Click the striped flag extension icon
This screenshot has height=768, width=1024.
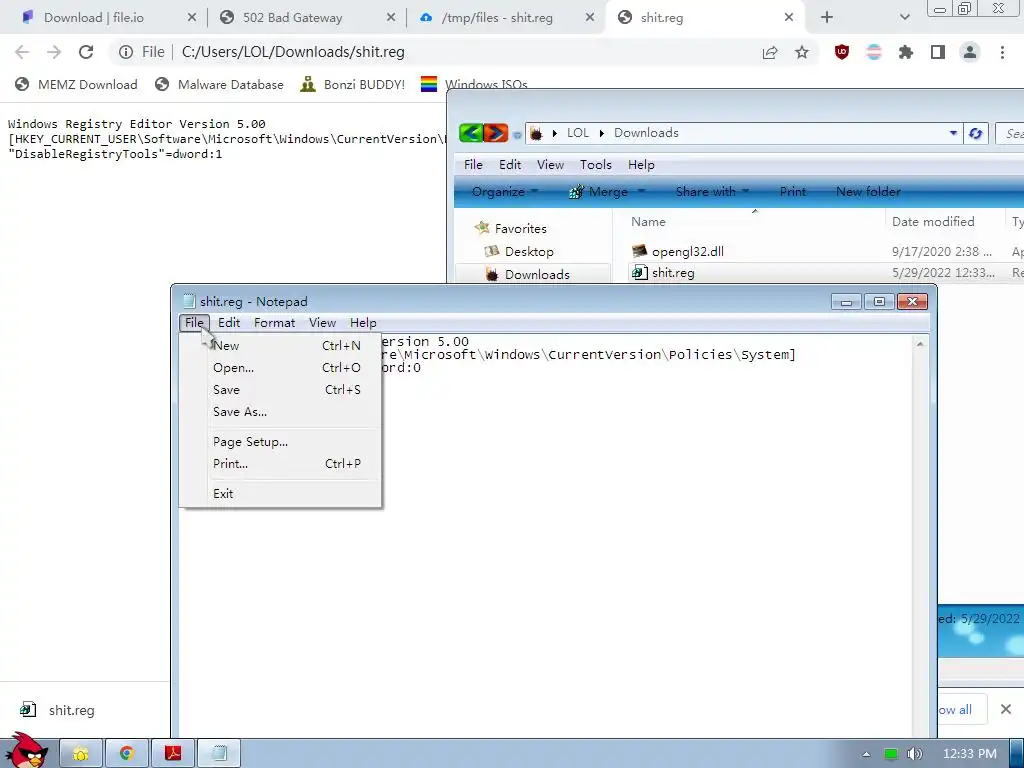click(x=874, y=52)
